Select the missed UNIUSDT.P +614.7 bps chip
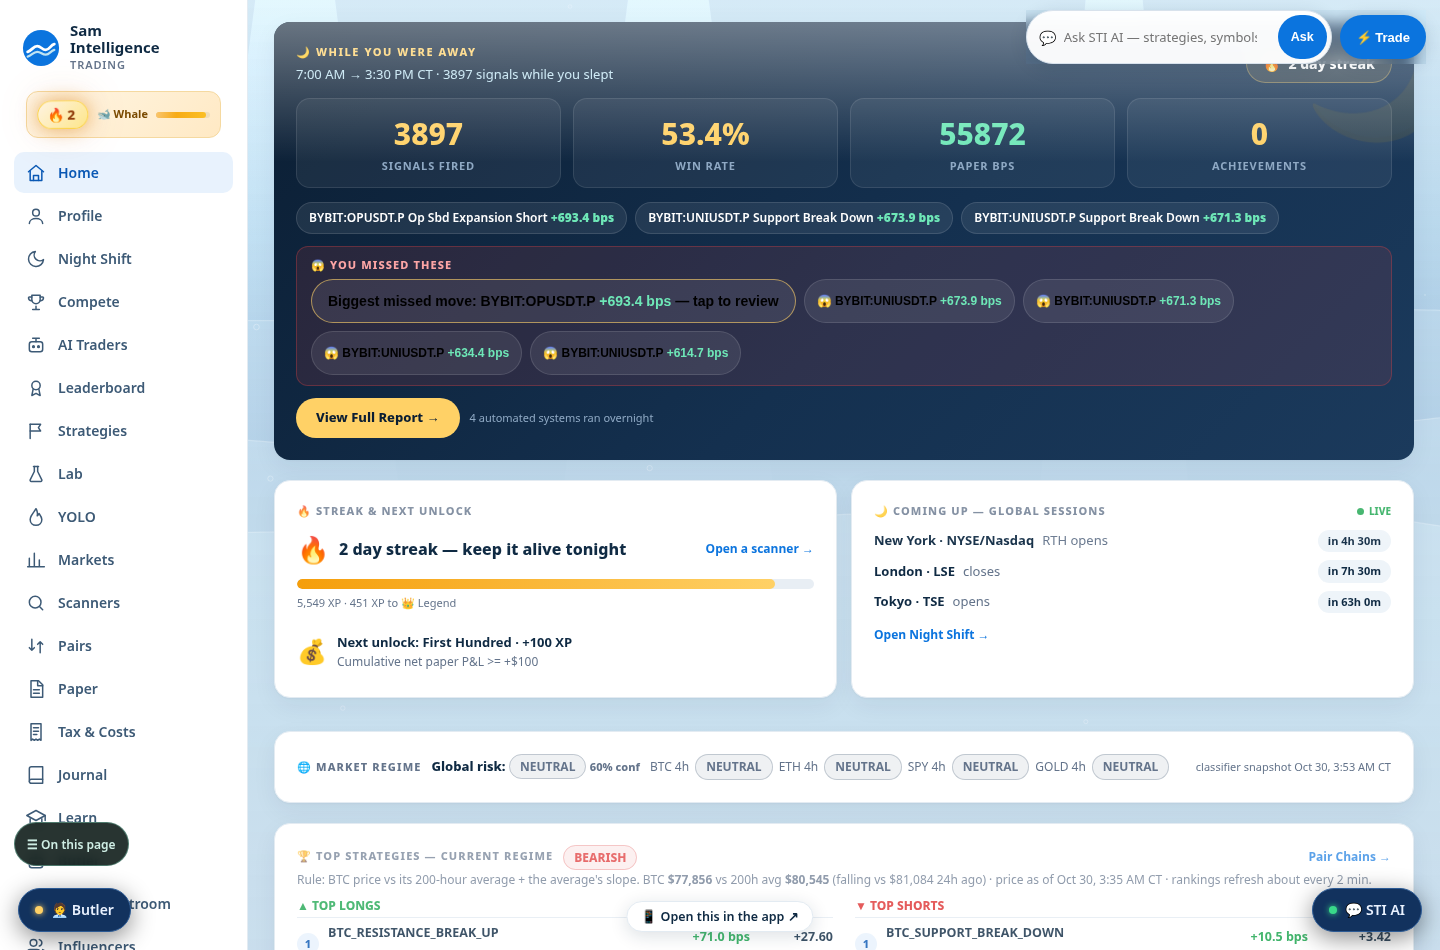1440x950 pixels. point(635,353)
